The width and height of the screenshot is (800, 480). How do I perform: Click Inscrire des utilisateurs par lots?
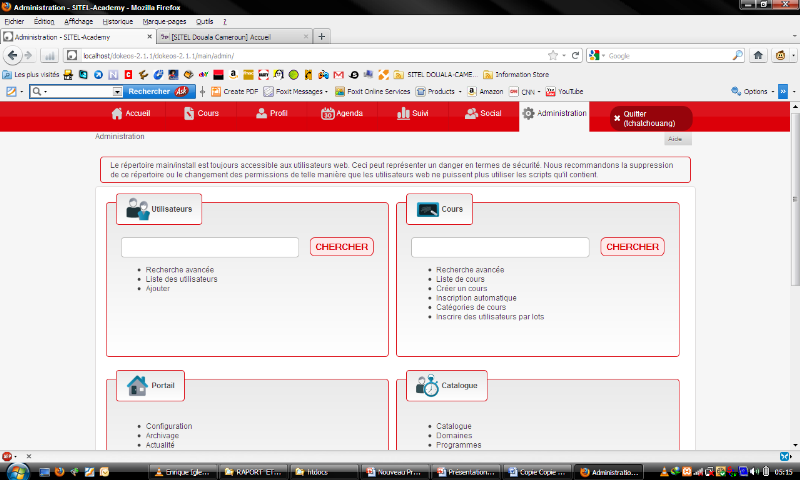pos(490,317)
